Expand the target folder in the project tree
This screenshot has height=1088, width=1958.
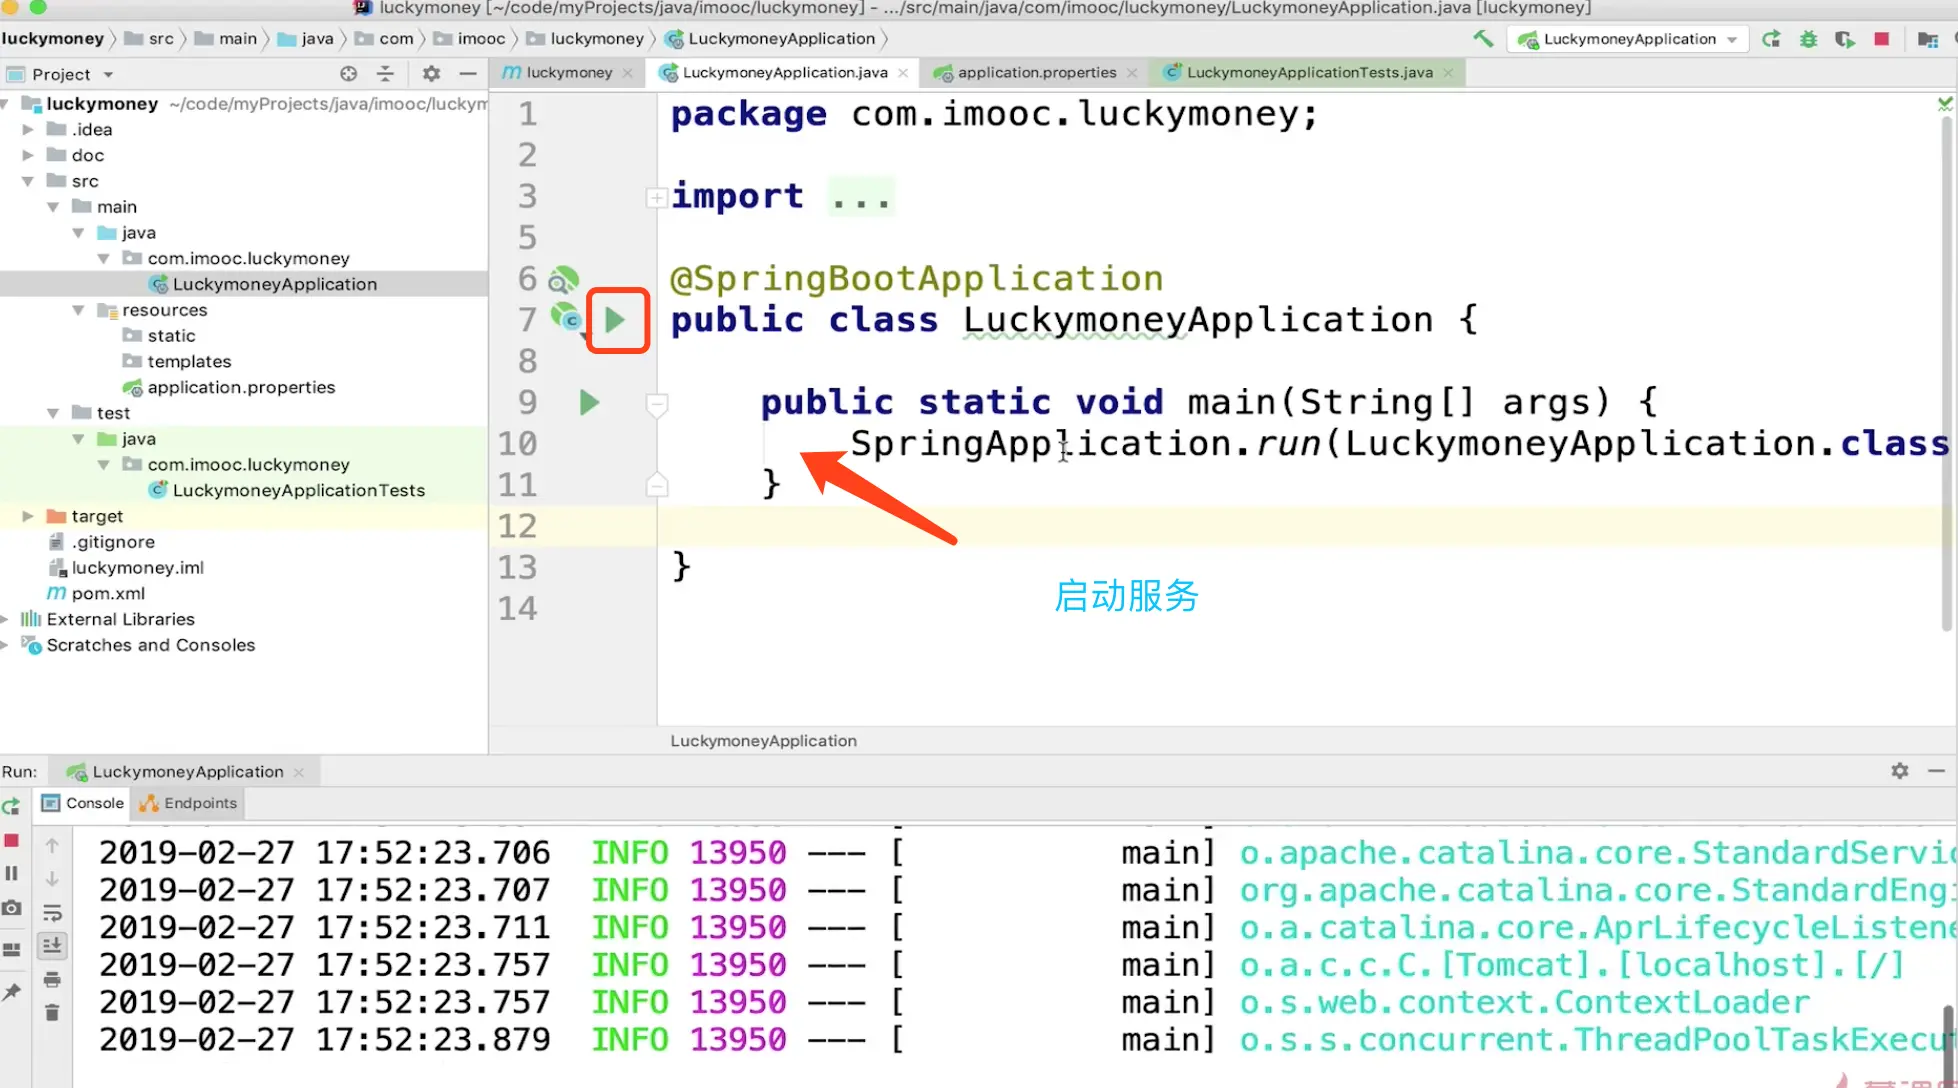pyautogui.click(x=28, y=516)
